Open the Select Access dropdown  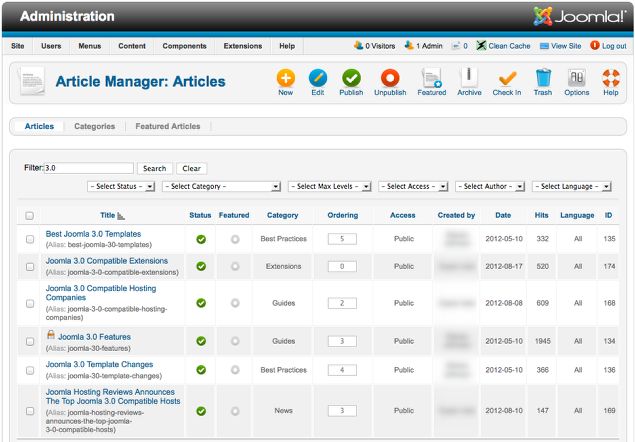pyautogui.click(x=413, y=186)
